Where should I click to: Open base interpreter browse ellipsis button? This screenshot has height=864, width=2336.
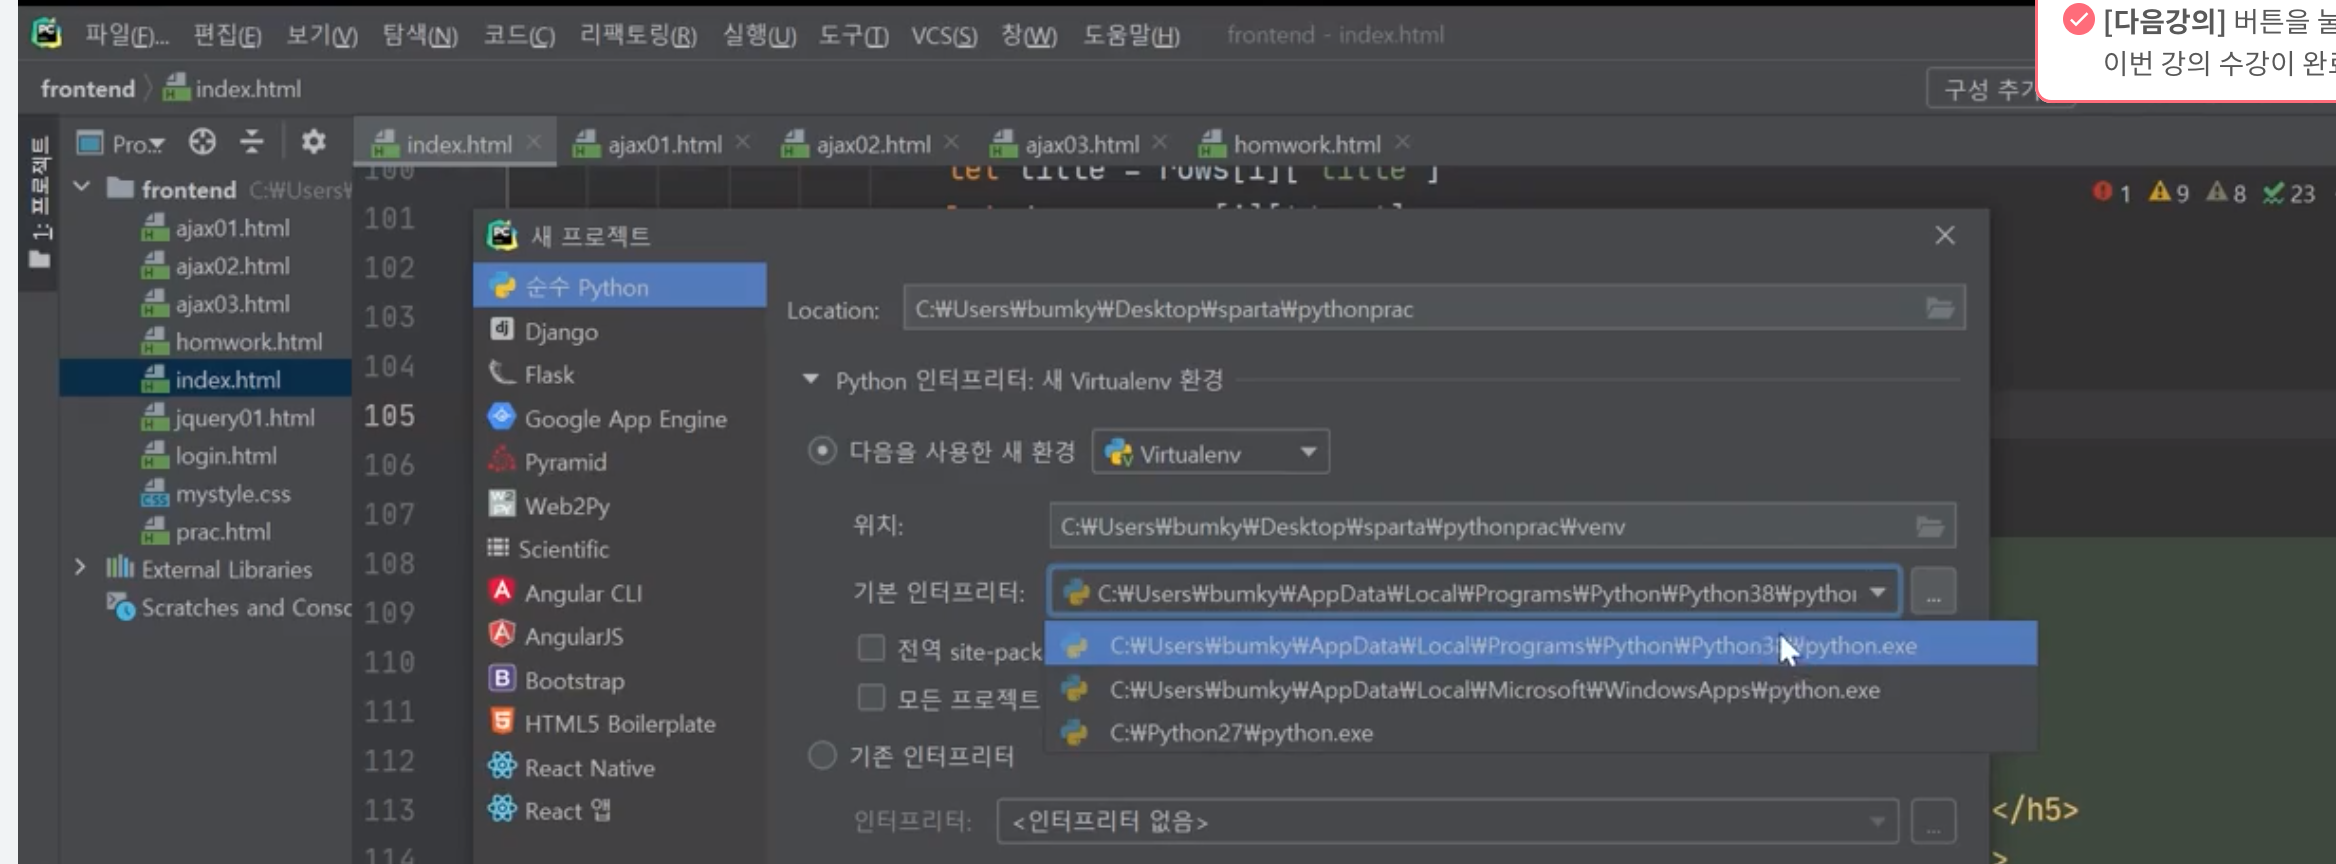(x=1933, y=593)
